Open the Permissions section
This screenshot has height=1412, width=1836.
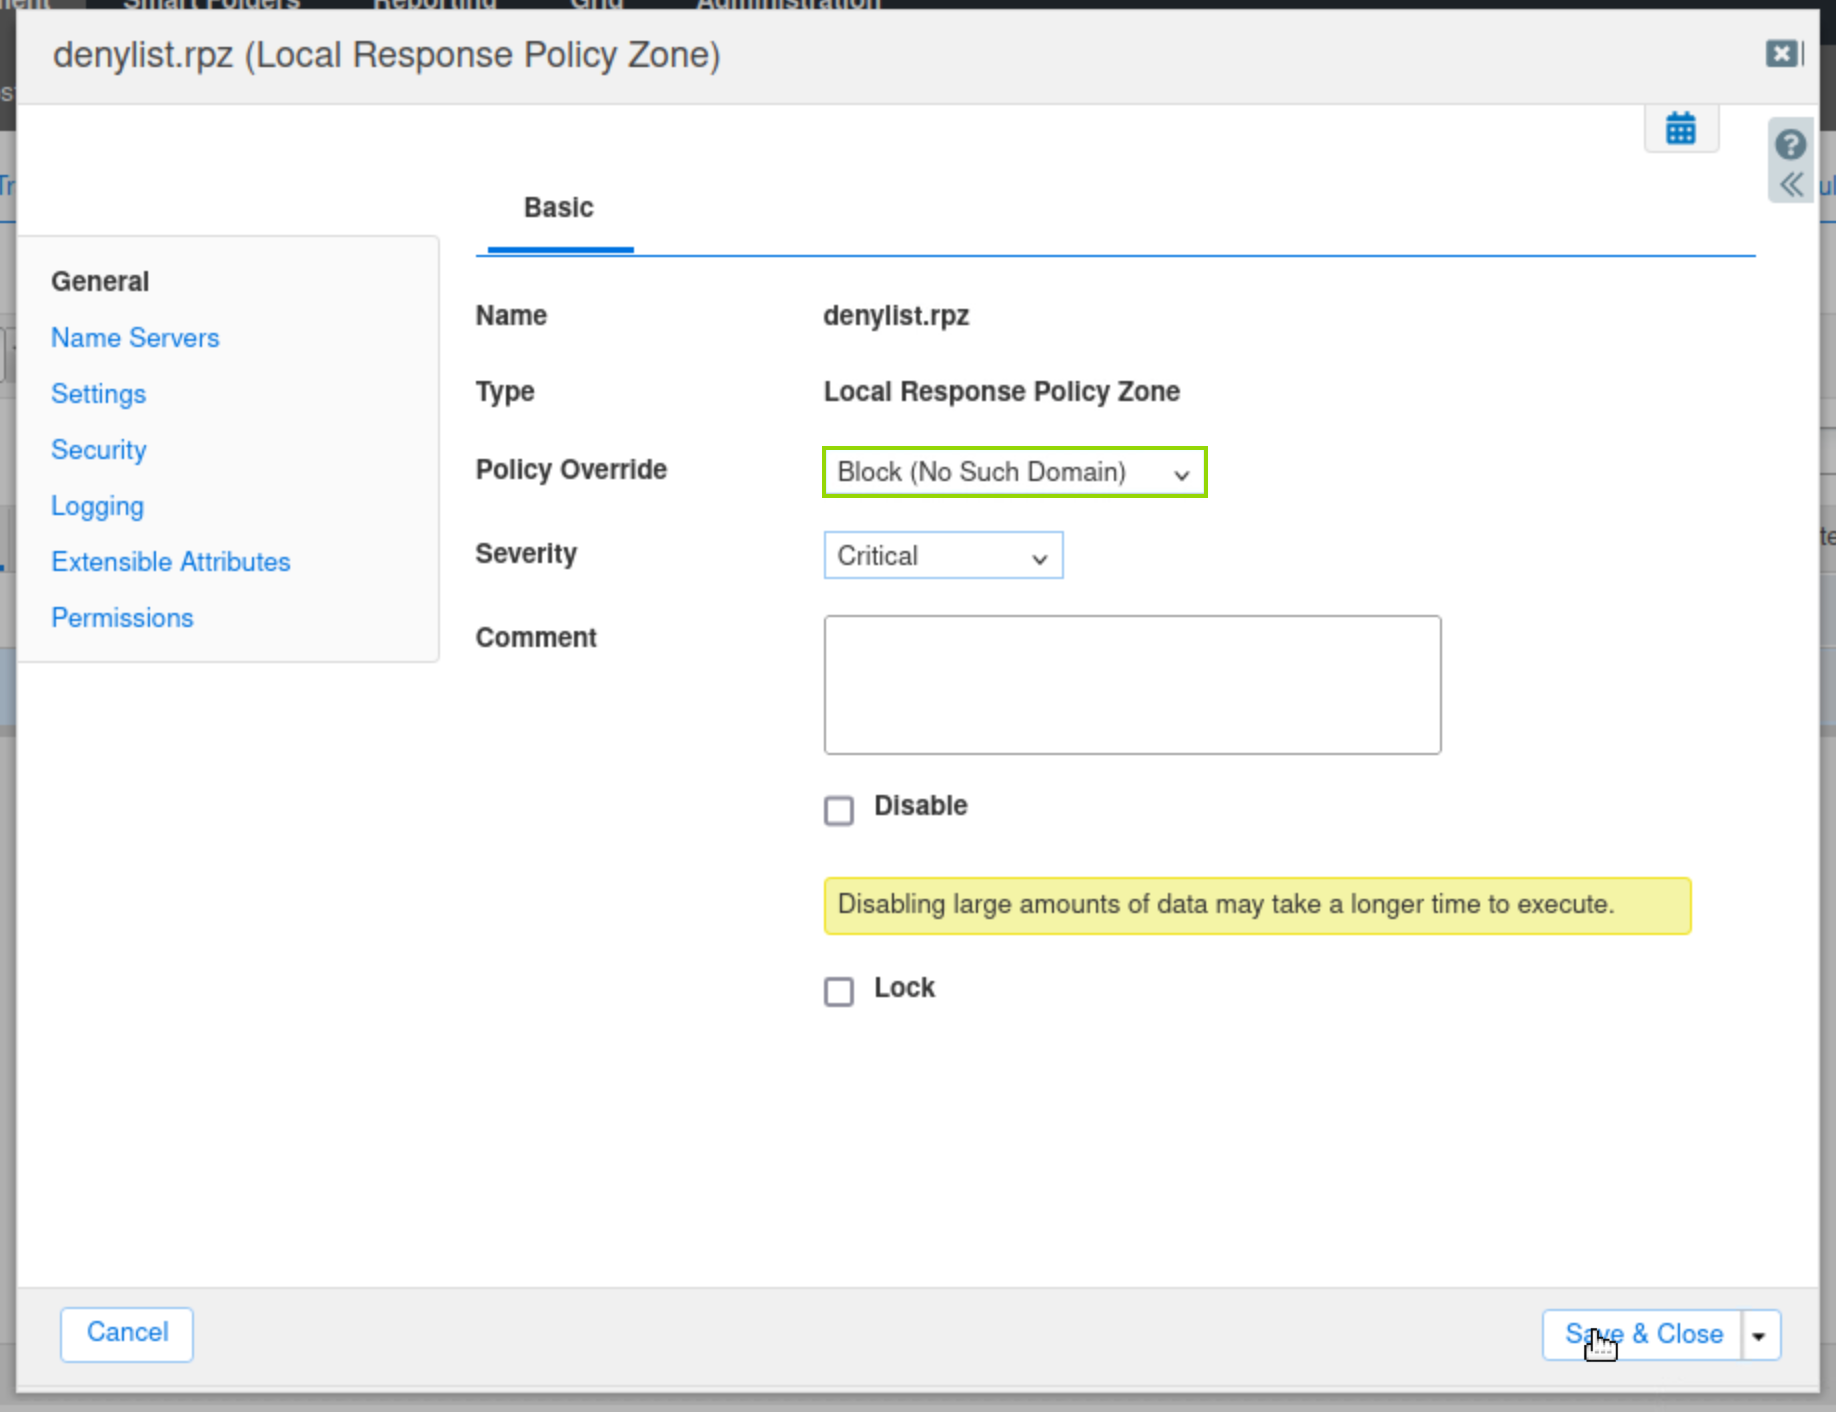point(122,618)
